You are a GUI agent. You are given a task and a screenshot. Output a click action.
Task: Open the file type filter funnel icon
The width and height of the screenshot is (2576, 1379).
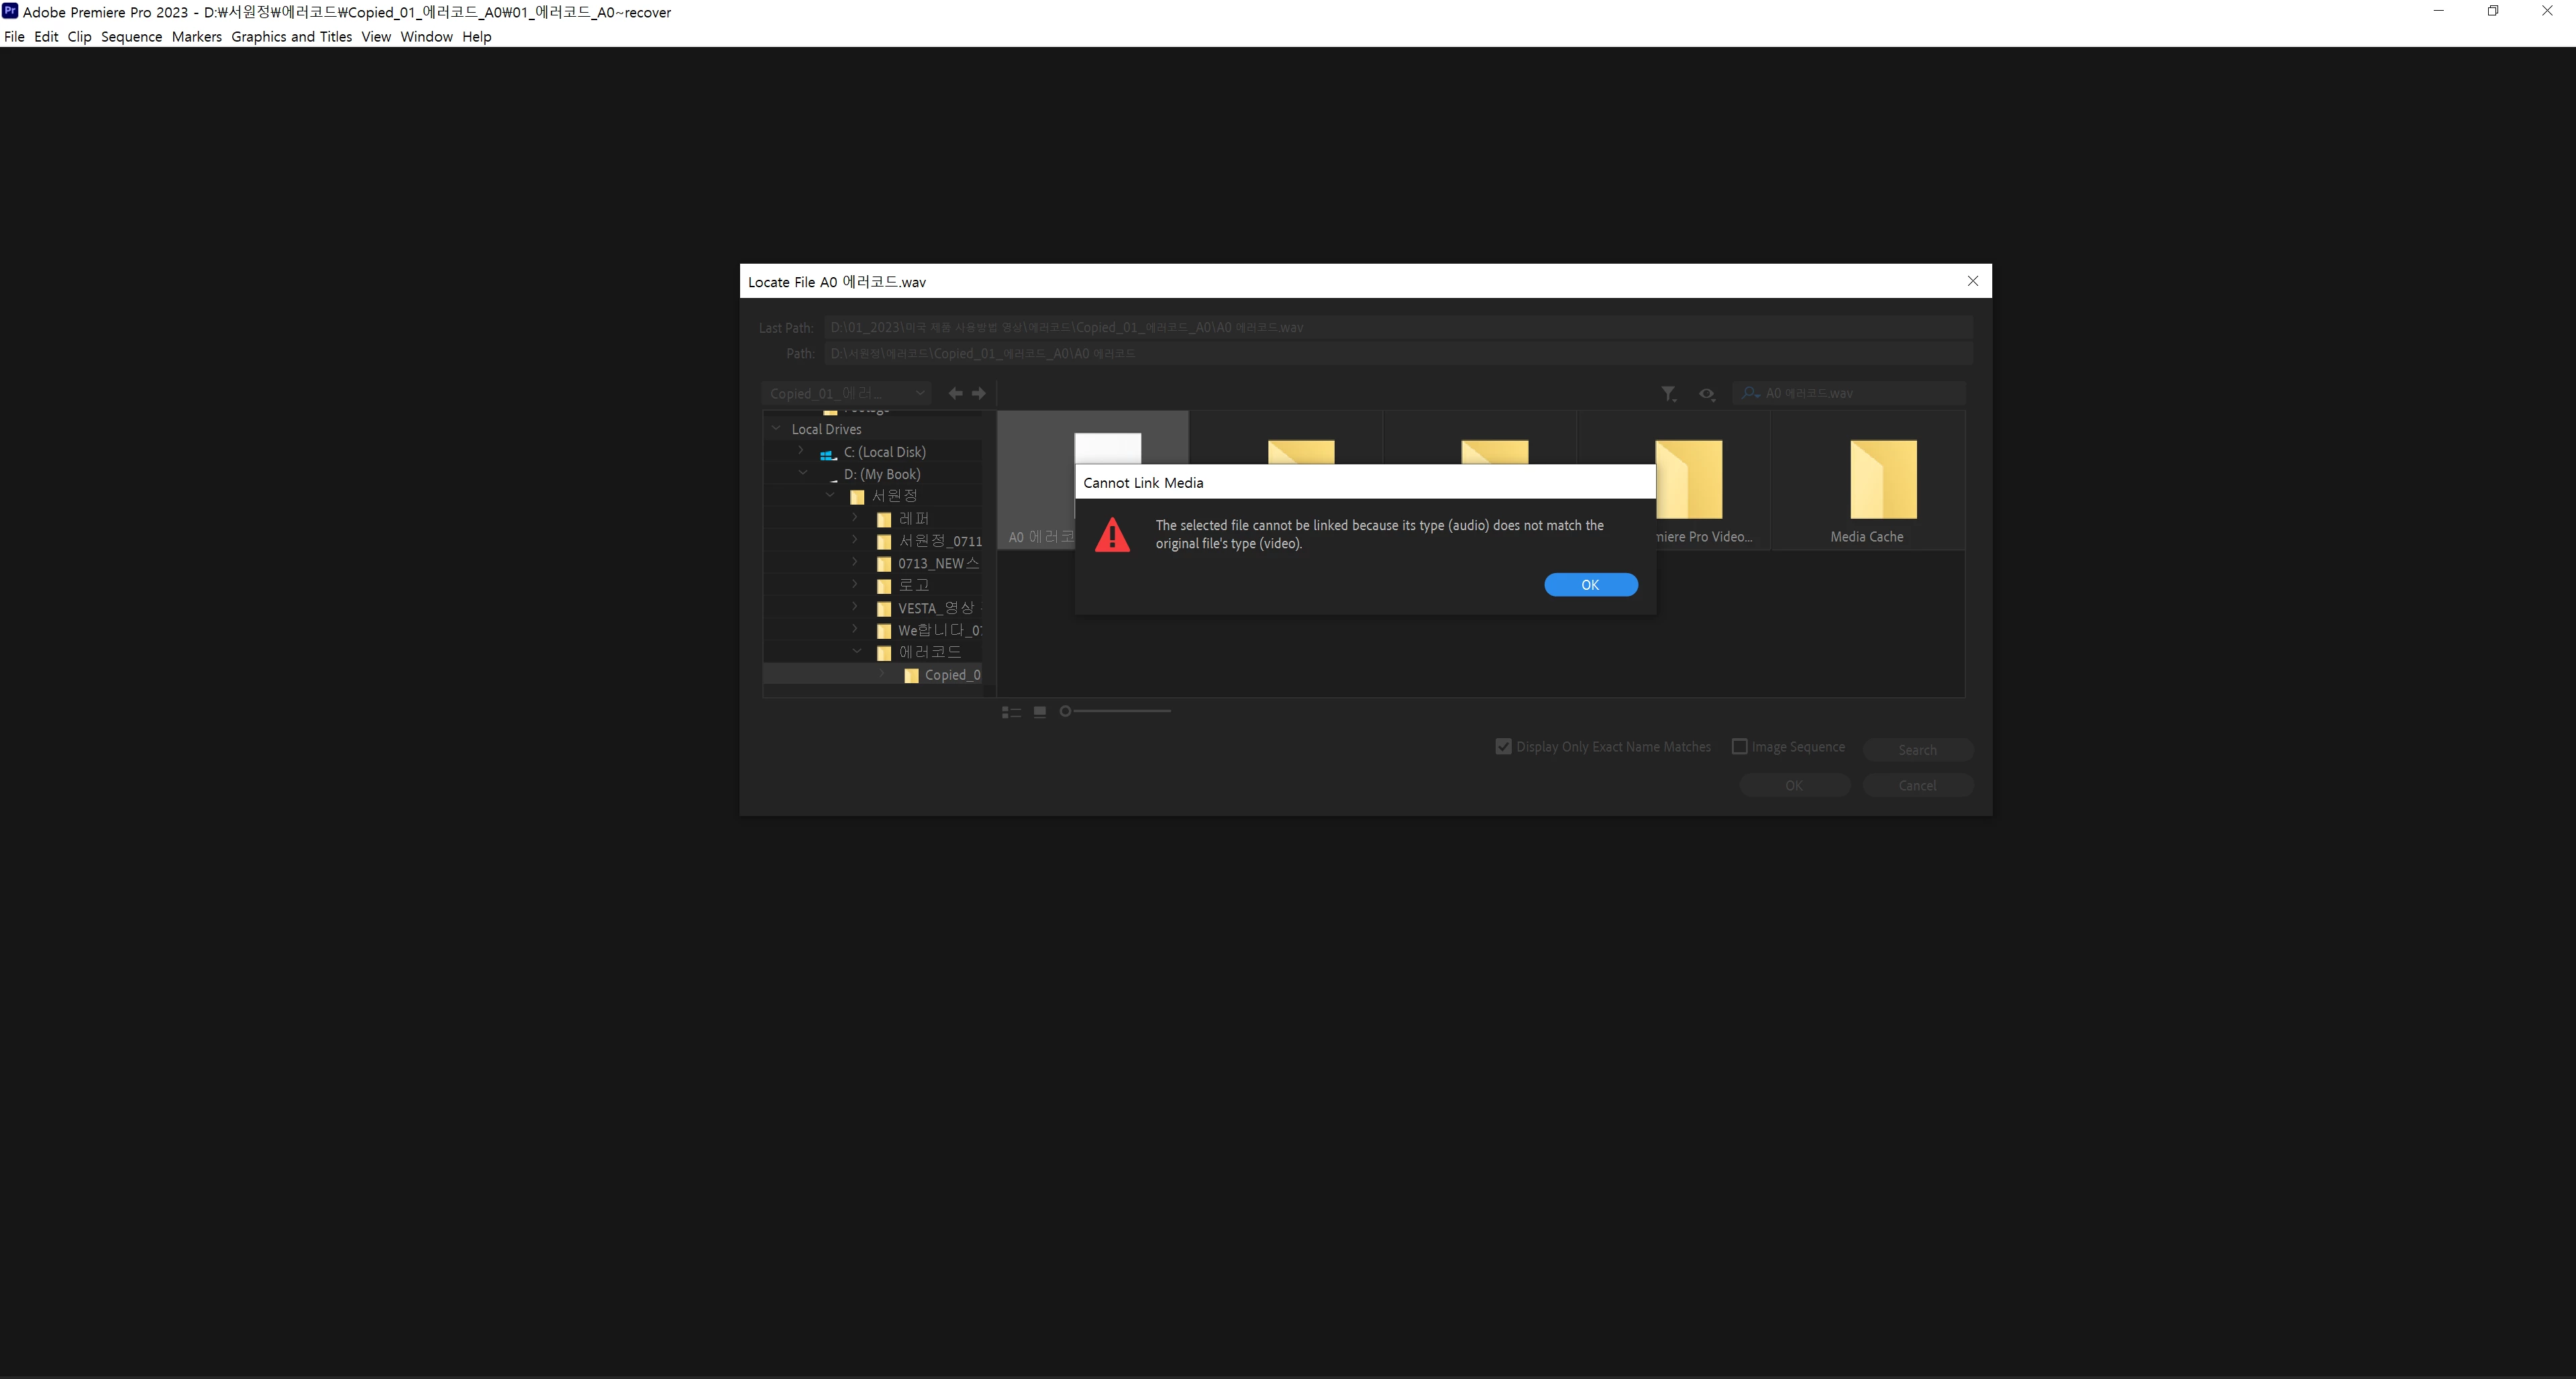coord(1668,394)
